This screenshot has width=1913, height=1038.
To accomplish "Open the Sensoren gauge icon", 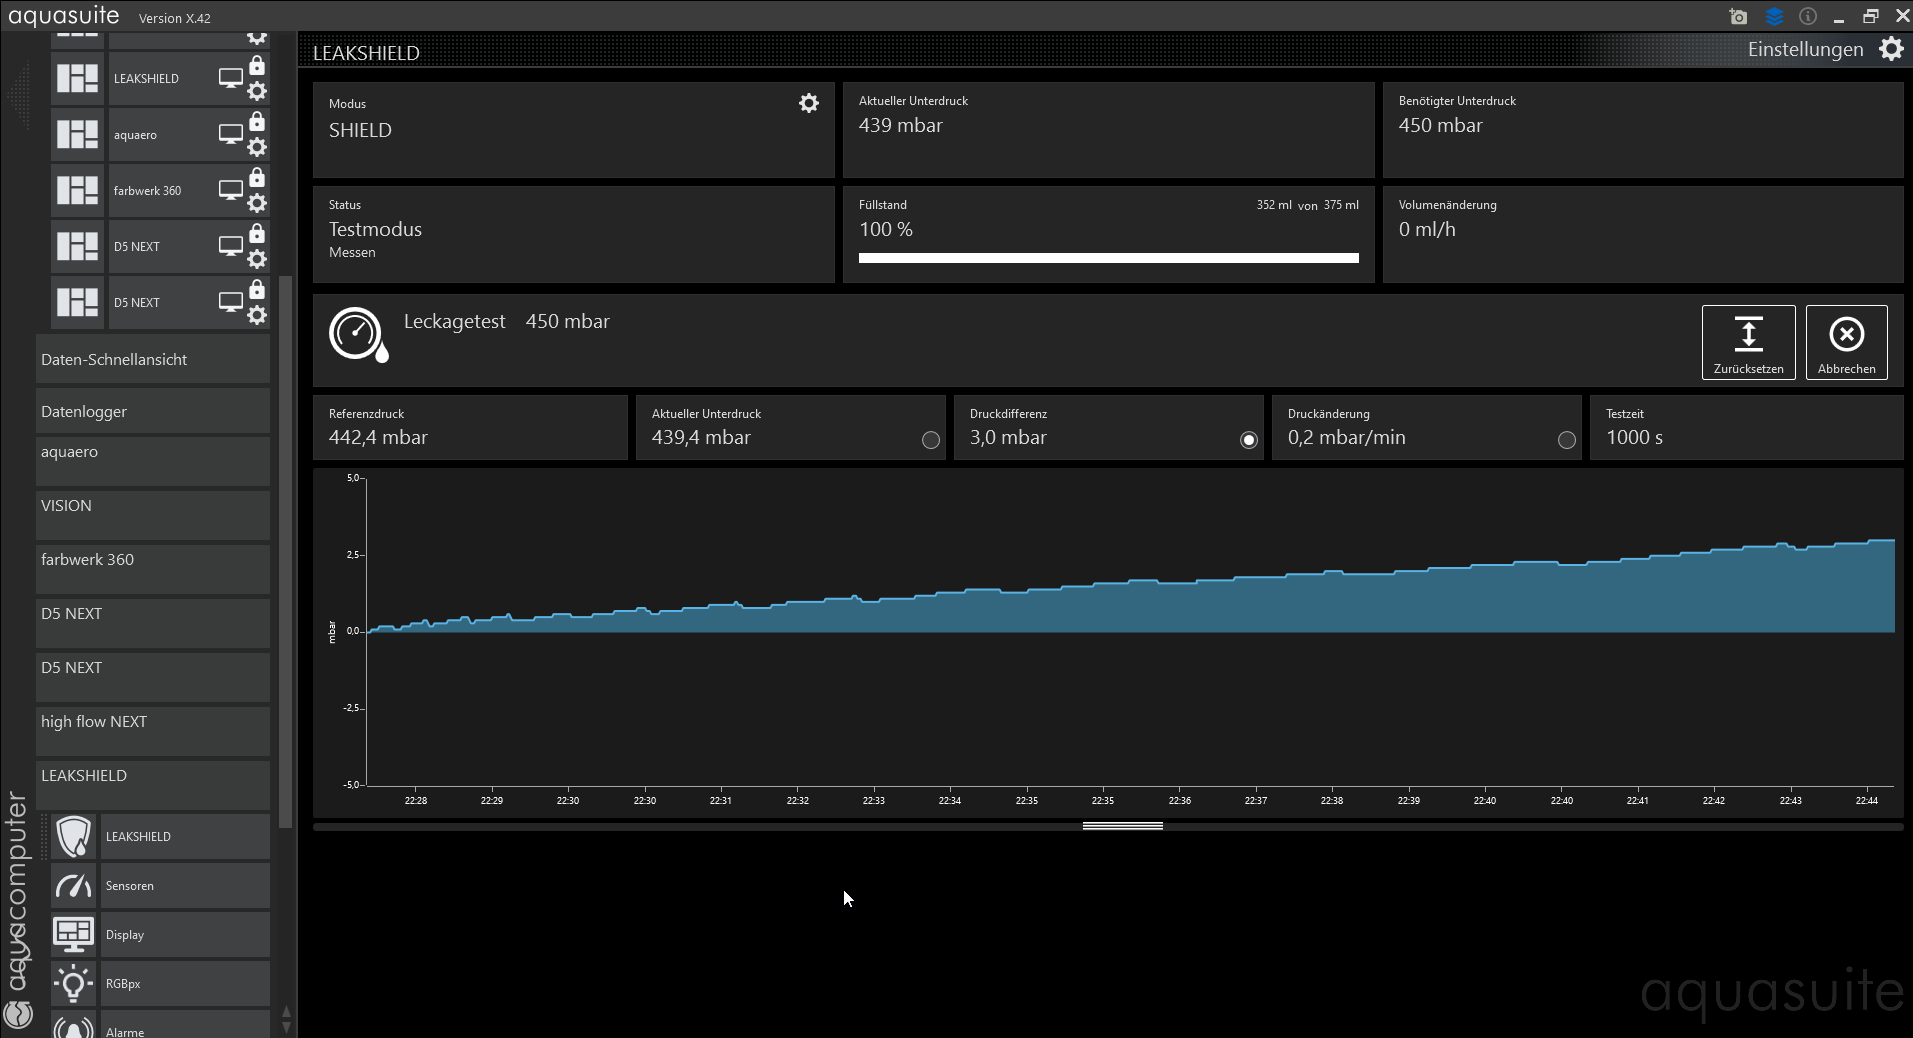I will coord(73,886).
